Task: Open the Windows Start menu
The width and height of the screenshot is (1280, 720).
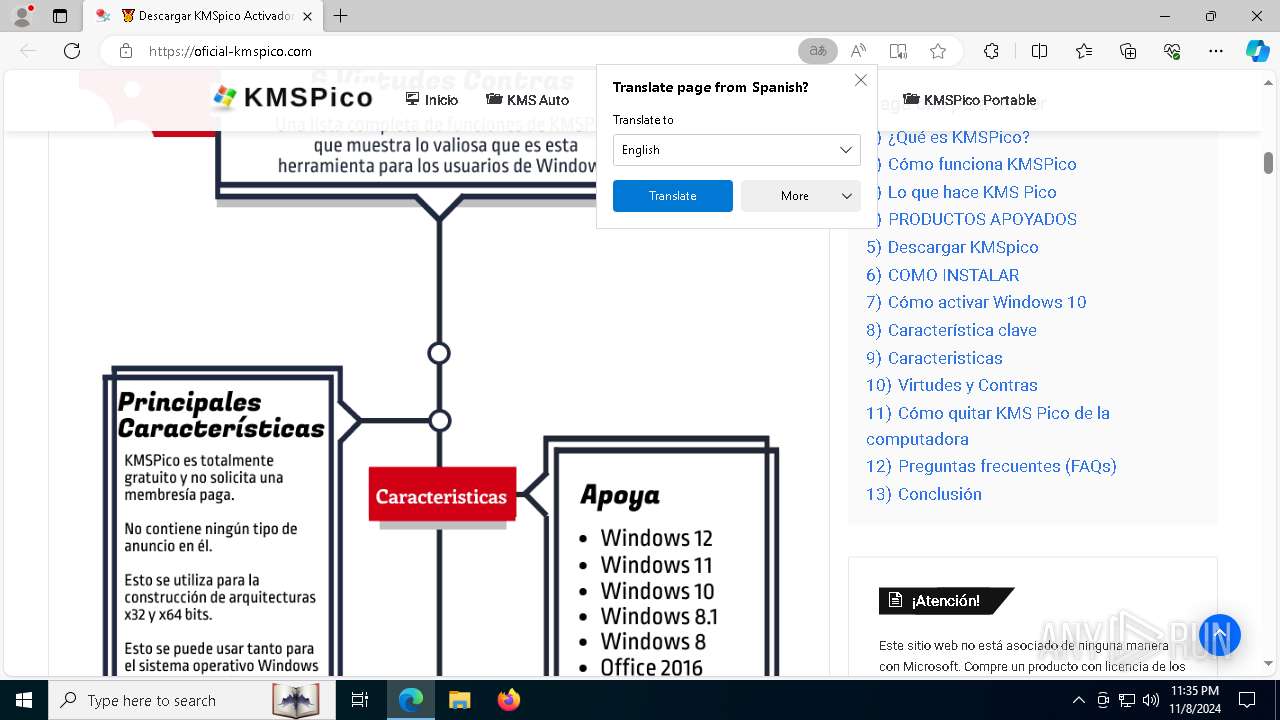Action: click(23, 700)
